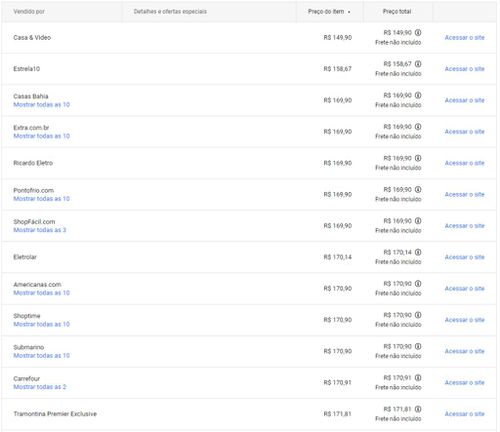Click info icon beside Eletrolar R$ 170,14 total
Image resolution: width=500 pixels, height=432 pixels.
(x=418, y=252)
